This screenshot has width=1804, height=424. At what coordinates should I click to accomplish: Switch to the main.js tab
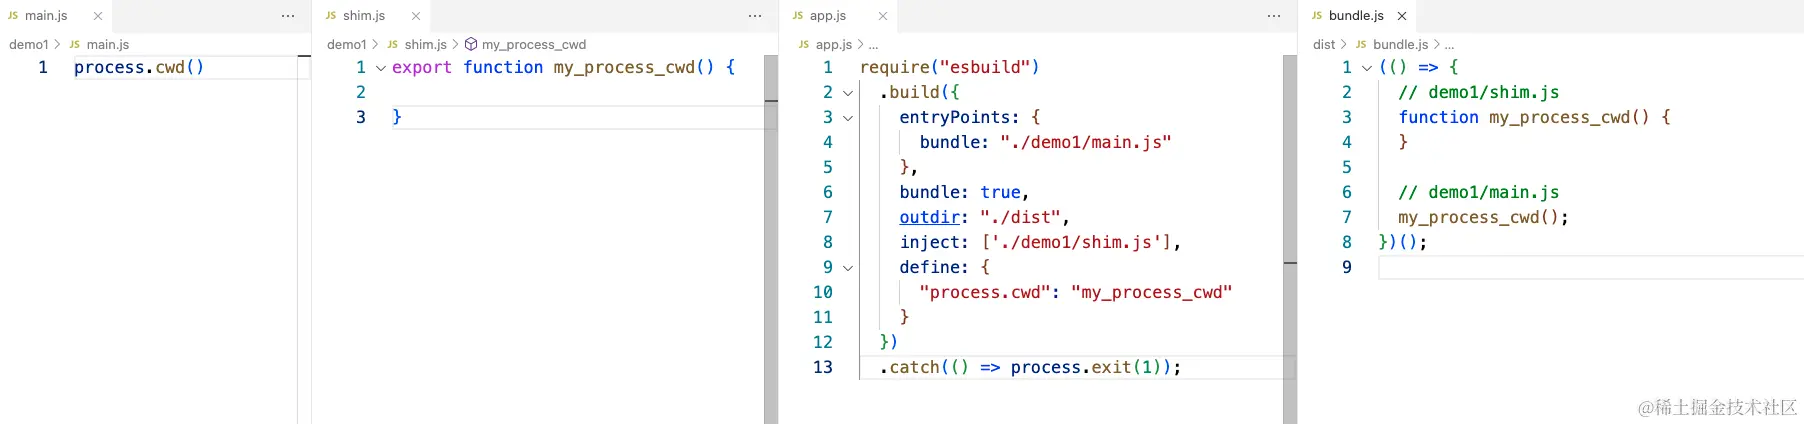[x=47, y=16]
